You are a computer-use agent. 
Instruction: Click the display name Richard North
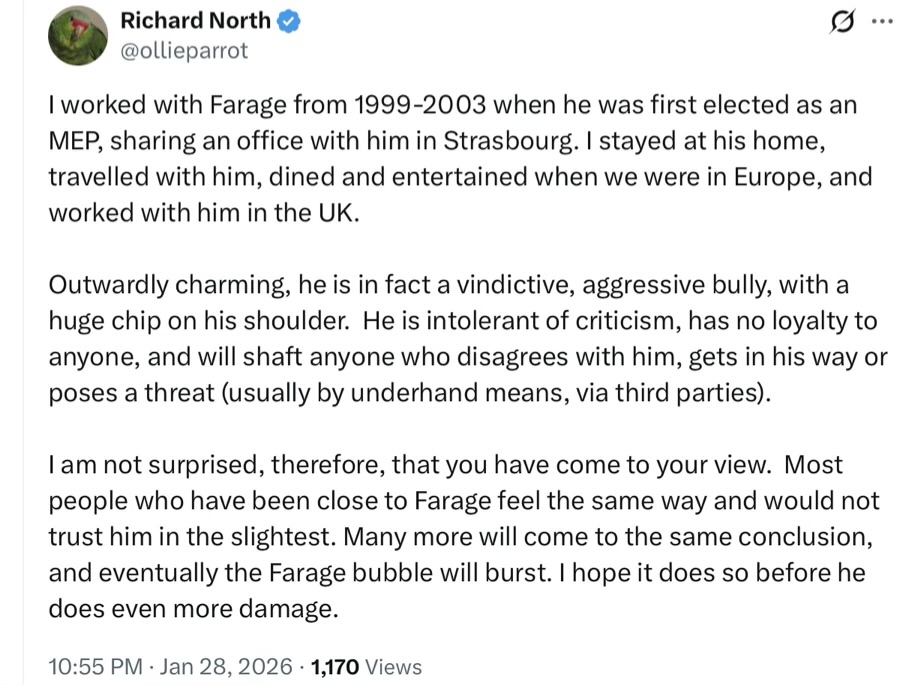point(194,20)
